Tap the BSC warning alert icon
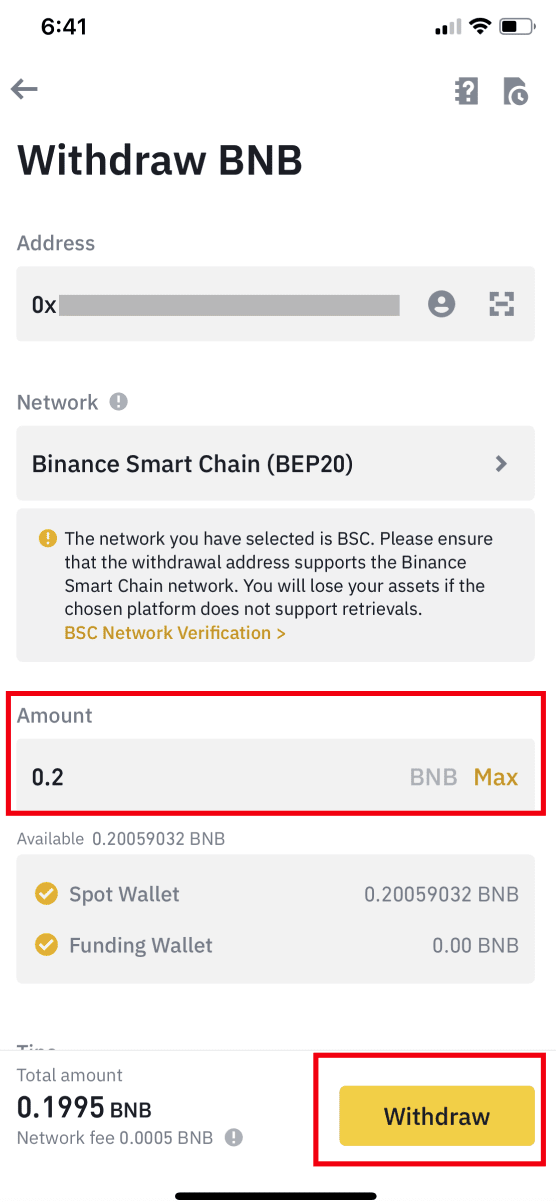Image resolution: width=556 pixels, height=1202 pixels. 48,538
